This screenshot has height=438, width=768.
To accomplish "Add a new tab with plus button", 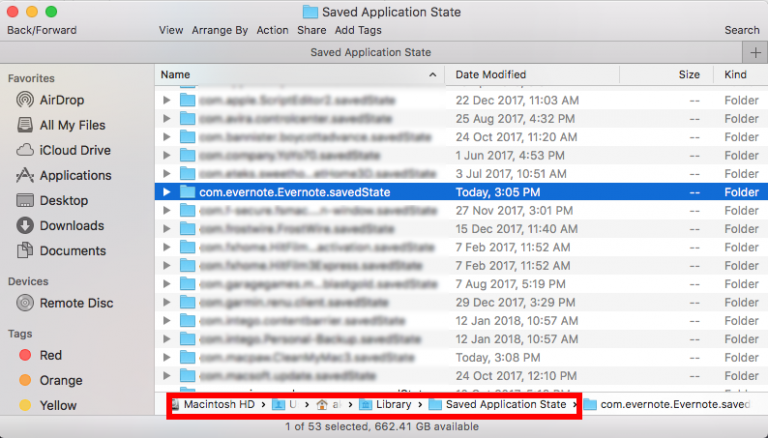I will 755,52.
